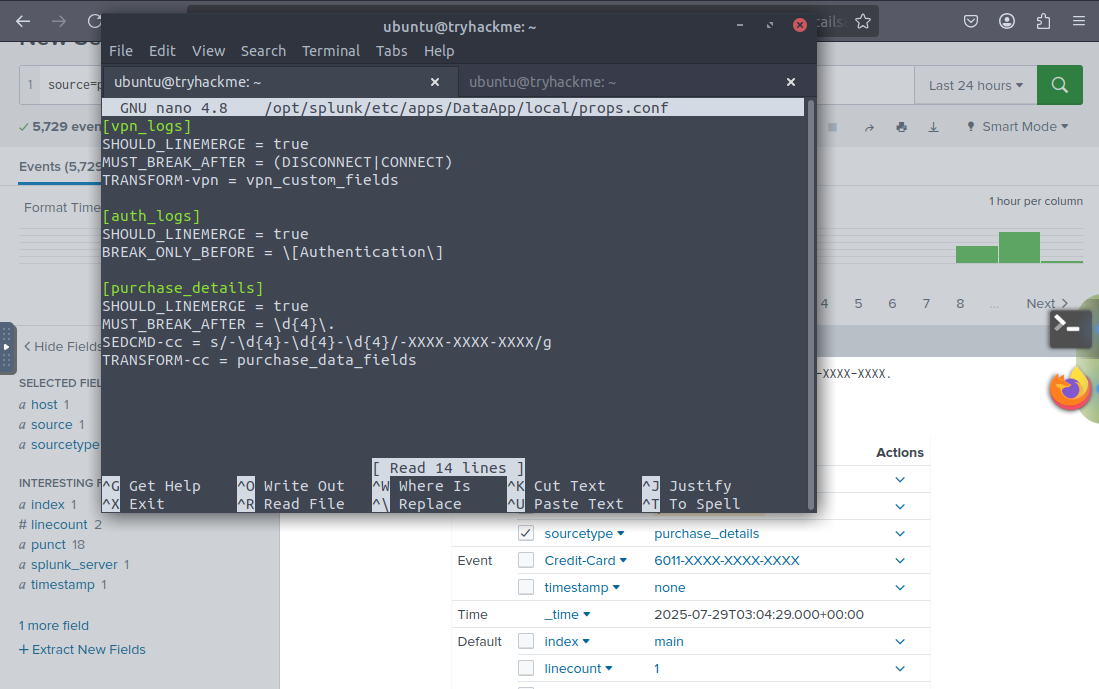
Task: Click the green Splunk search button
Action: click(1060, 85)
